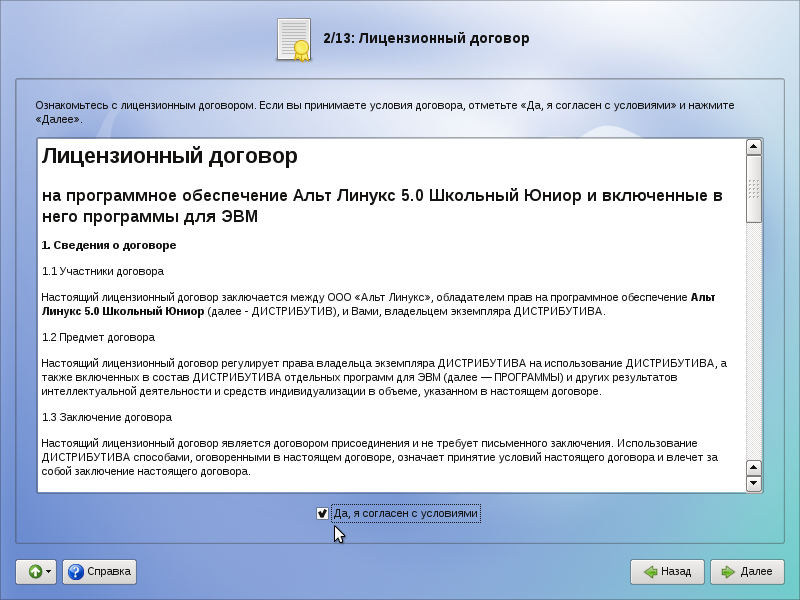Screen dimensions: 800x600
Task: Click the license certificate icon in header
Action: [x=294, y=39]
